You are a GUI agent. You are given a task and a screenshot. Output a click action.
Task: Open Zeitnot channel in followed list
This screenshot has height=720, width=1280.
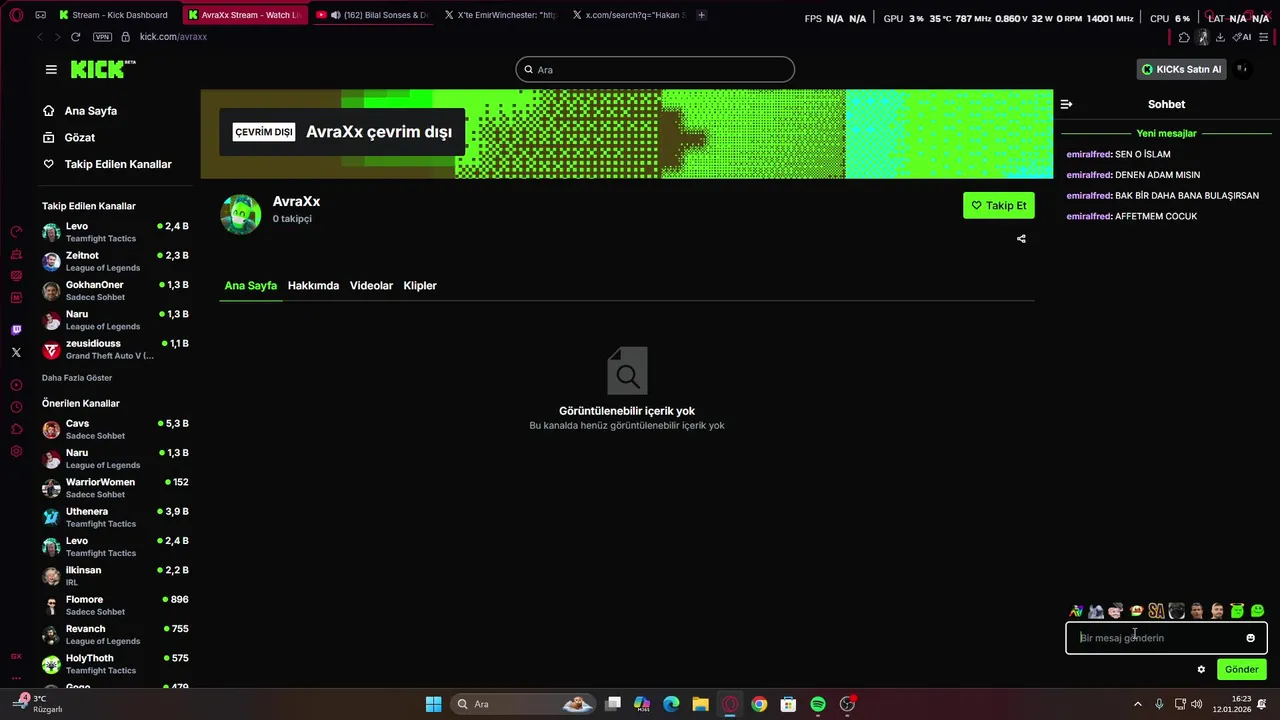click(115, 261)
